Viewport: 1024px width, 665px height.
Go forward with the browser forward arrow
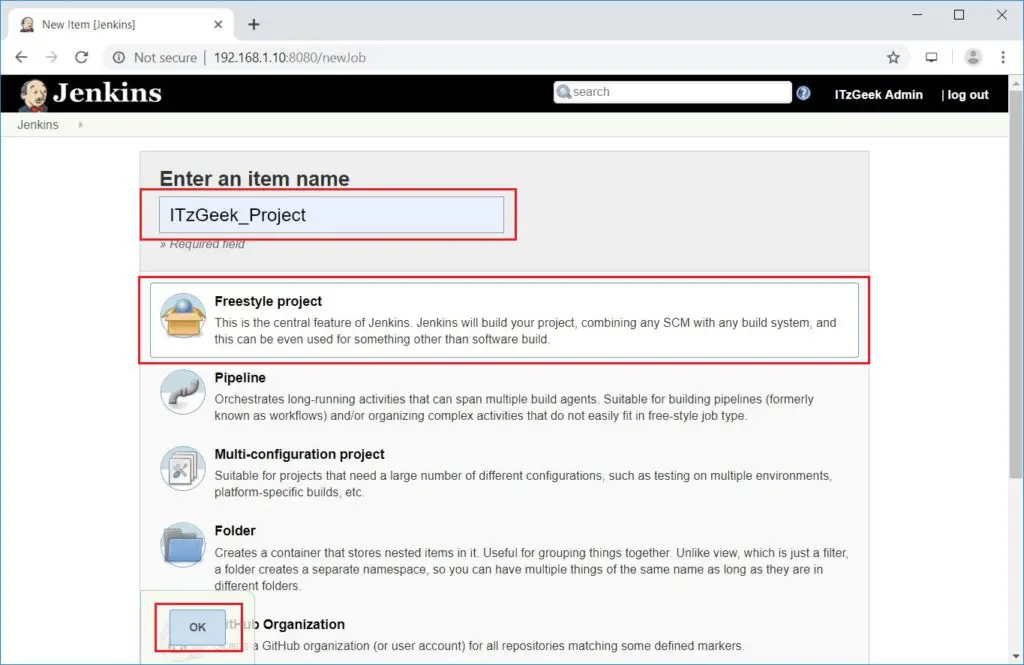click(x=52, y=57)
